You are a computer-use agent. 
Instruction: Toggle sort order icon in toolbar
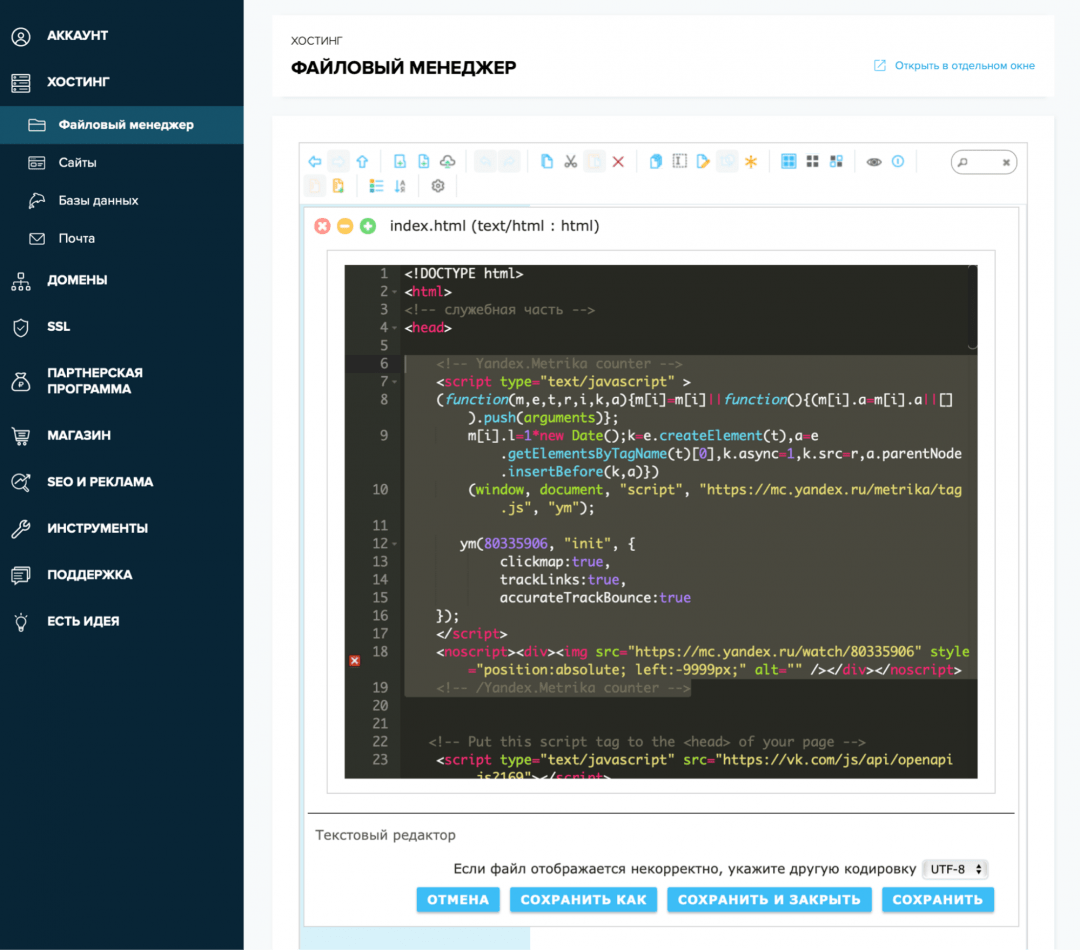[x=401, y=186]
